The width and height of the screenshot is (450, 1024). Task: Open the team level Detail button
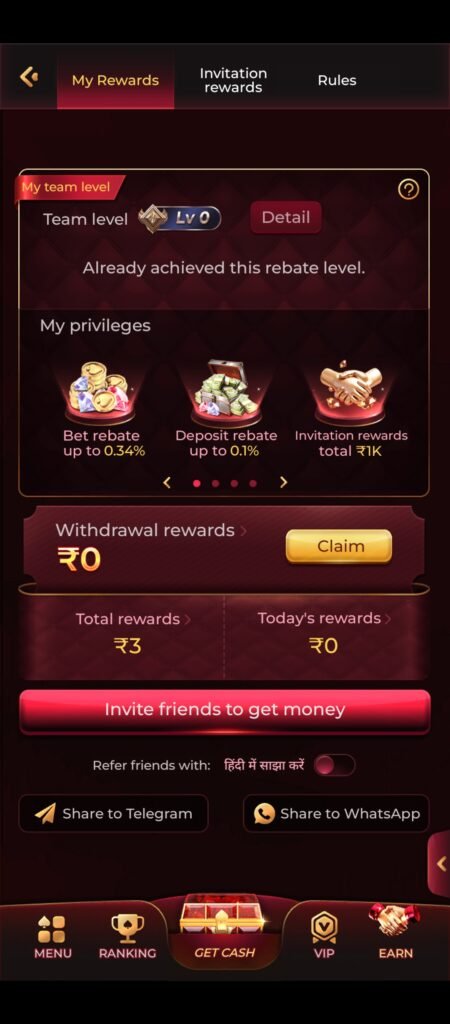tap(286, 217)
